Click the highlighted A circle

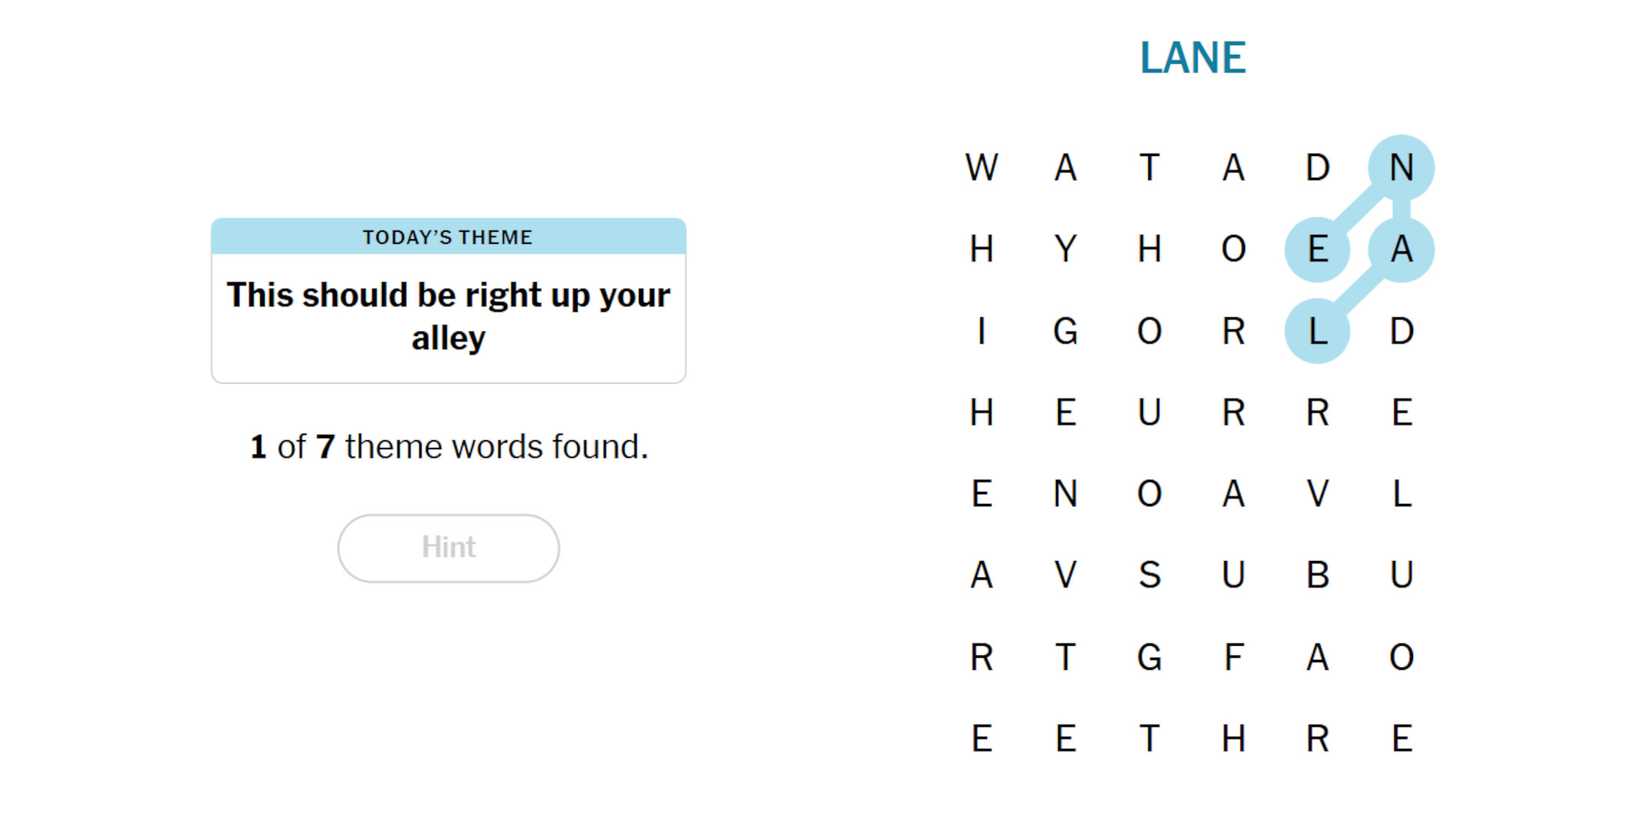coord(1401,249)
